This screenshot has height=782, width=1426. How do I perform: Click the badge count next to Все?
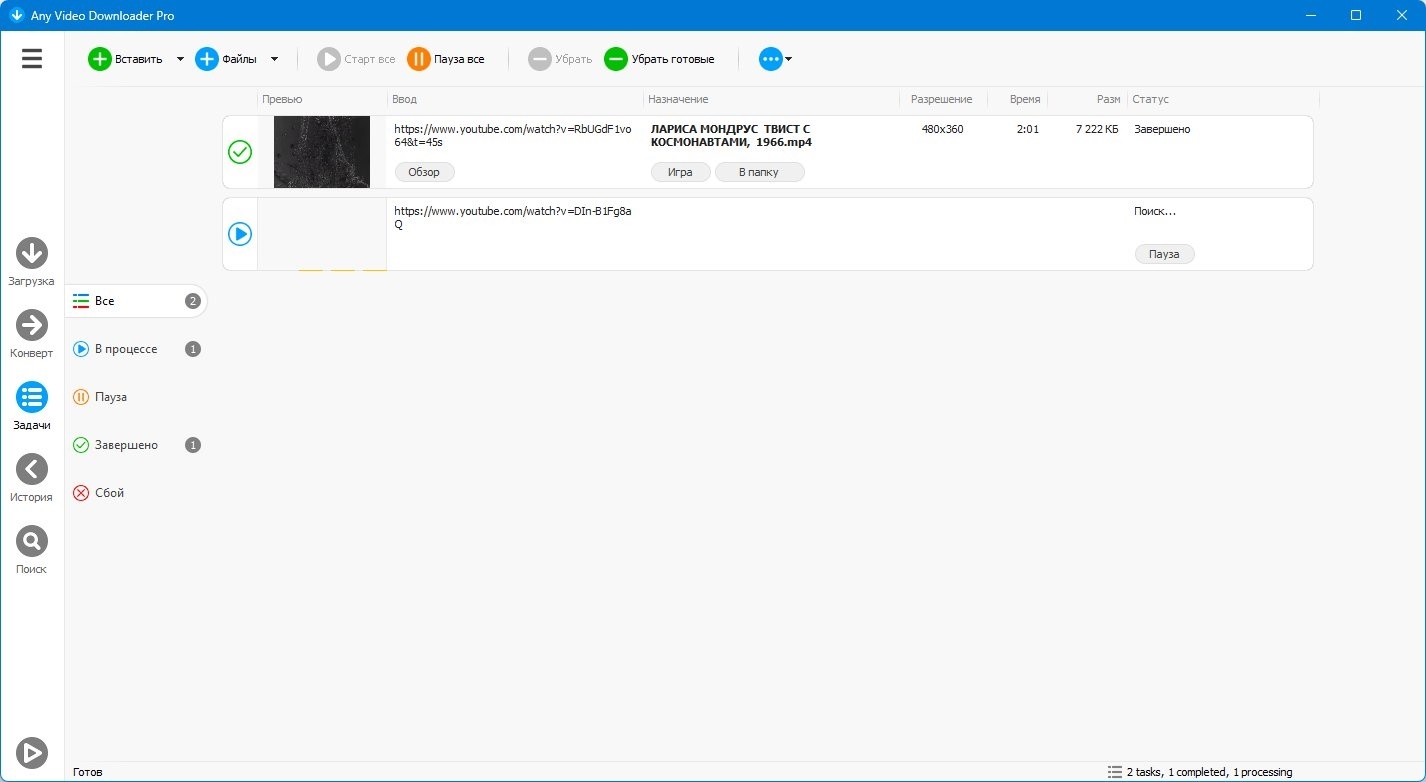(193, 301)
